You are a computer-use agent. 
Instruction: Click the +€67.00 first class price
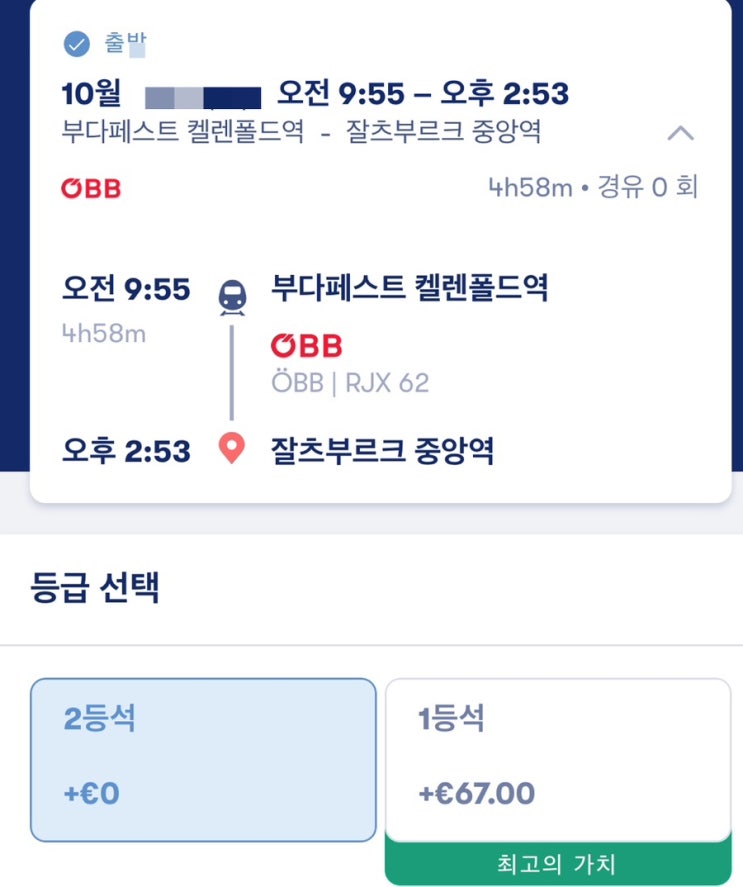476,794
